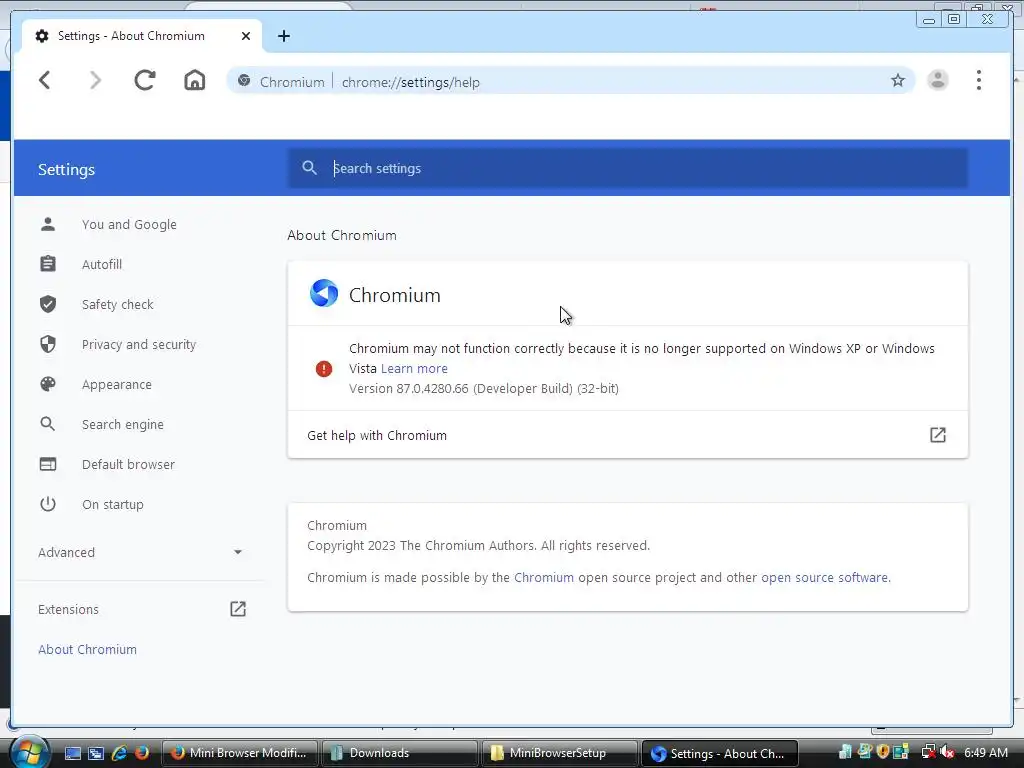
Task: Click the Copyright 2023 The Chromium Authors text
Action: click(x=478, y=545)
